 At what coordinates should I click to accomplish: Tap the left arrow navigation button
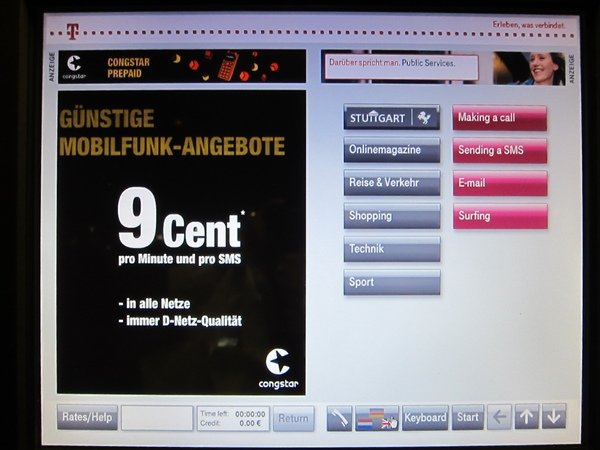499,417
